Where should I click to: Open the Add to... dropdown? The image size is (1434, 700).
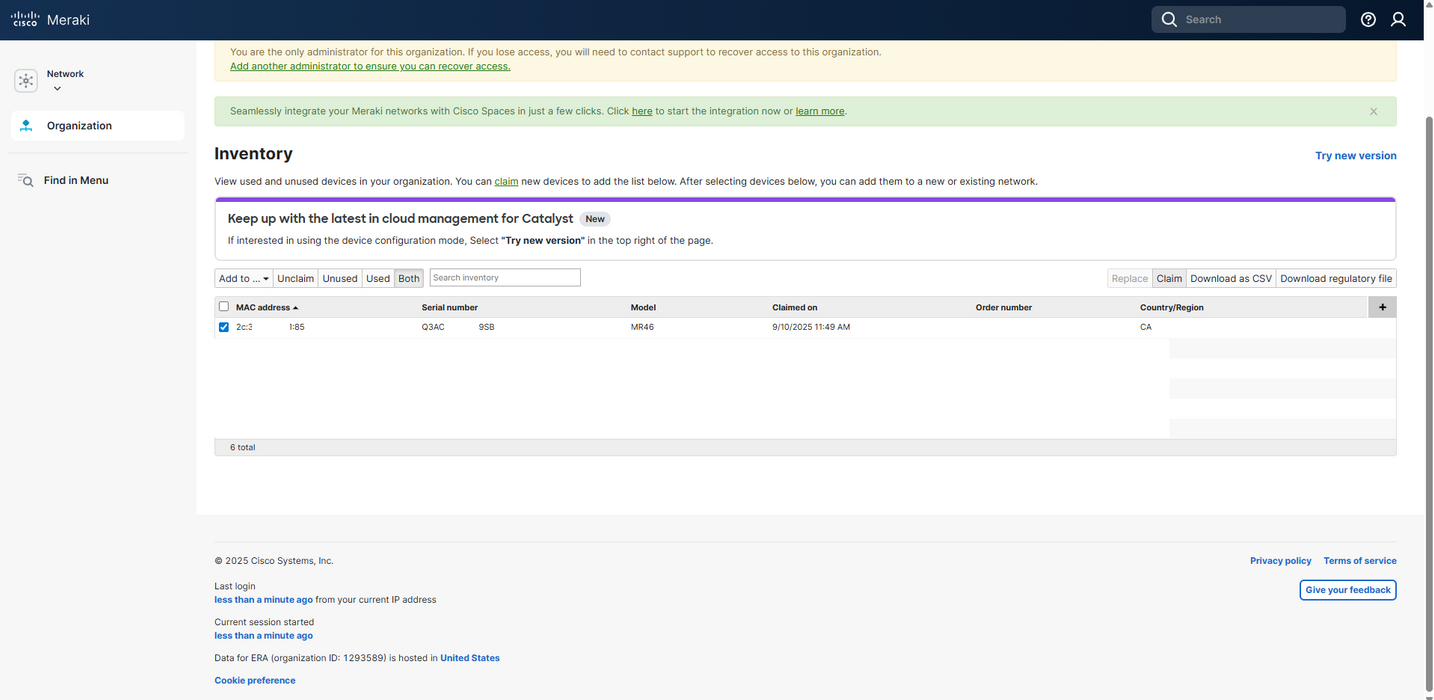(x=244, y=278)
